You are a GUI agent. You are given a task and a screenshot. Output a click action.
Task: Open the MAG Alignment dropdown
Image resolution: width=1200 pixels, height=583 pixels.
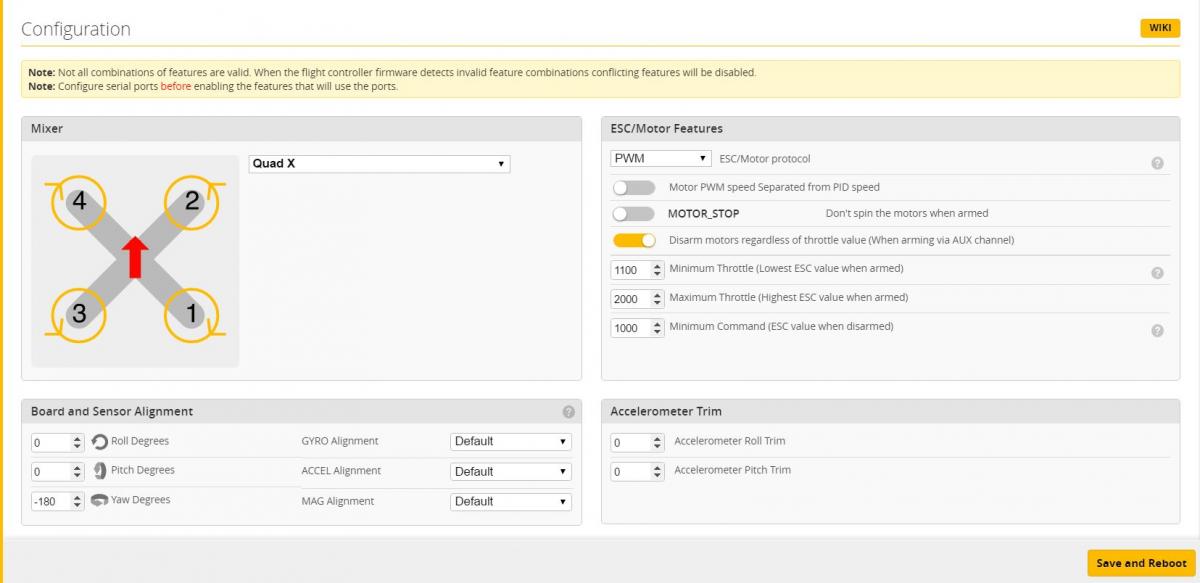tap(511, 501)
